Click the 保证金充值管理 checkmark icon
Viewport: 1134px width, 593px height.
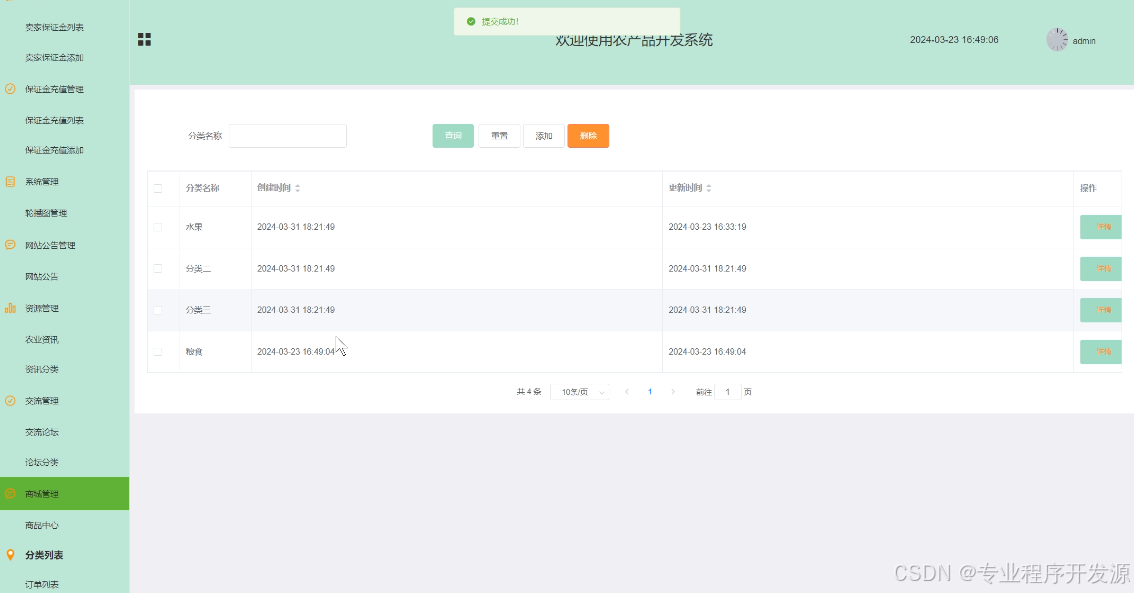pyautogui.click(x=10, y=89)
